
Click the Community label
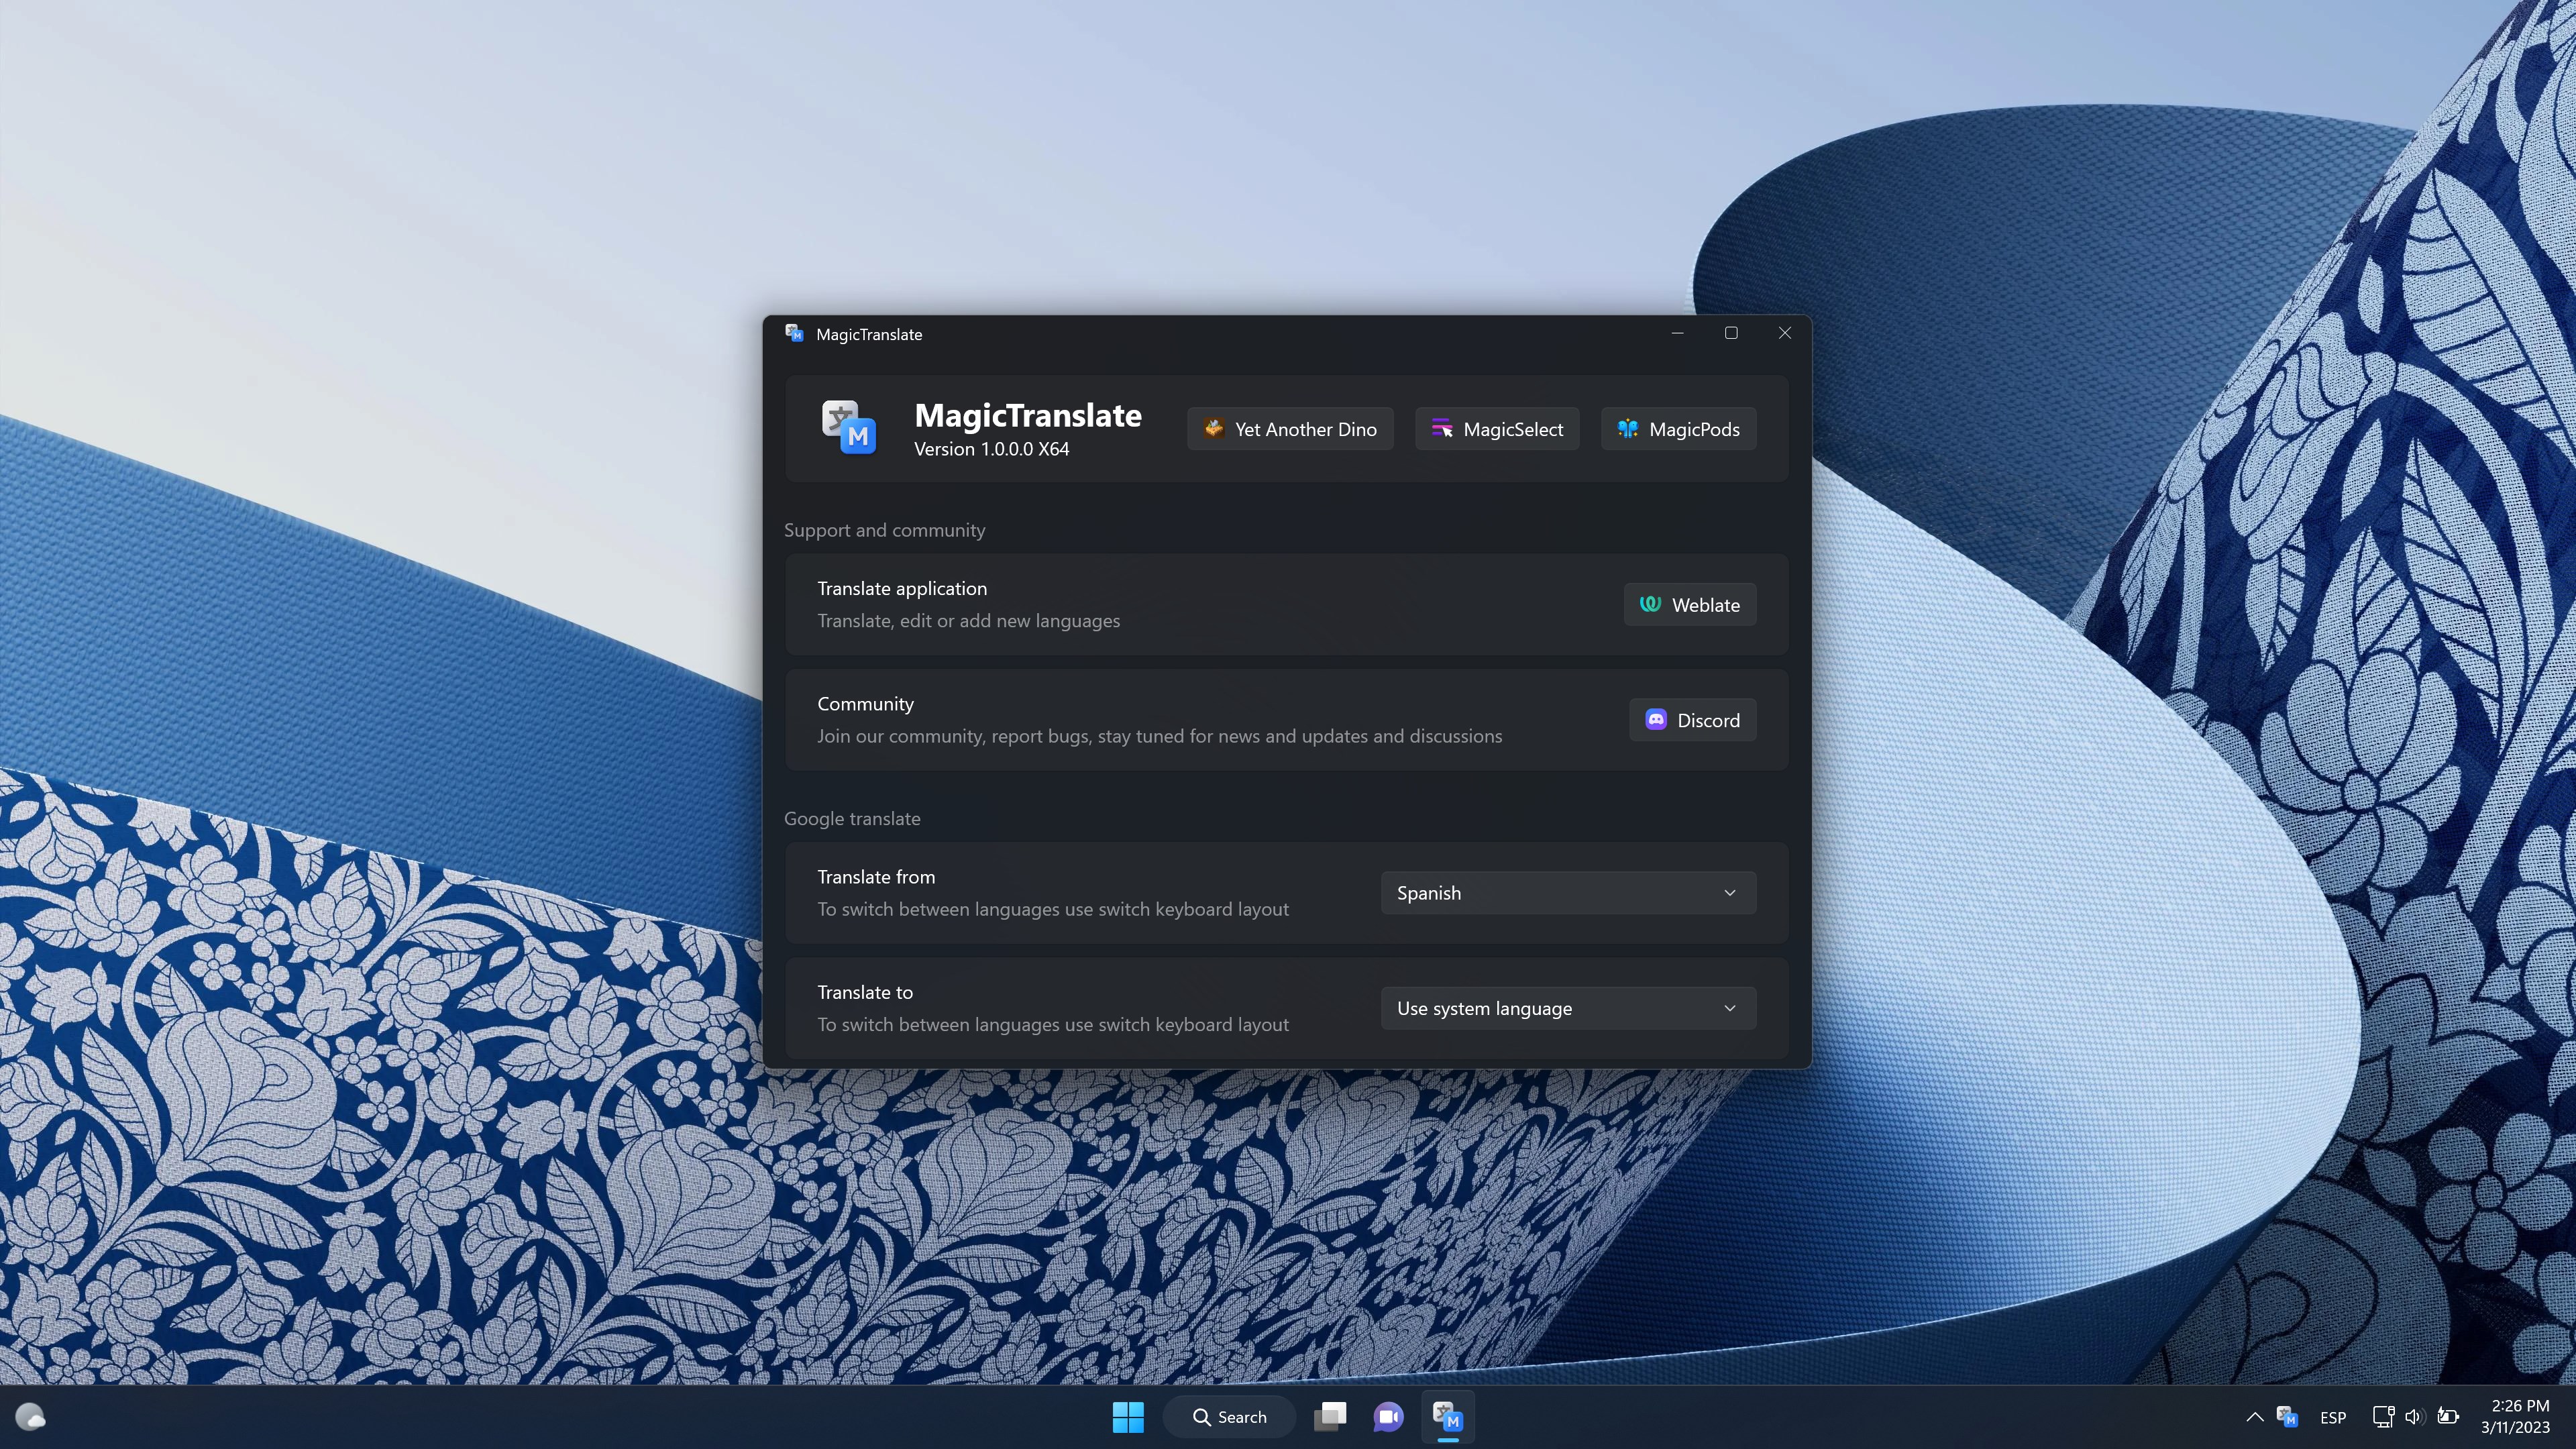pos(866,704)
